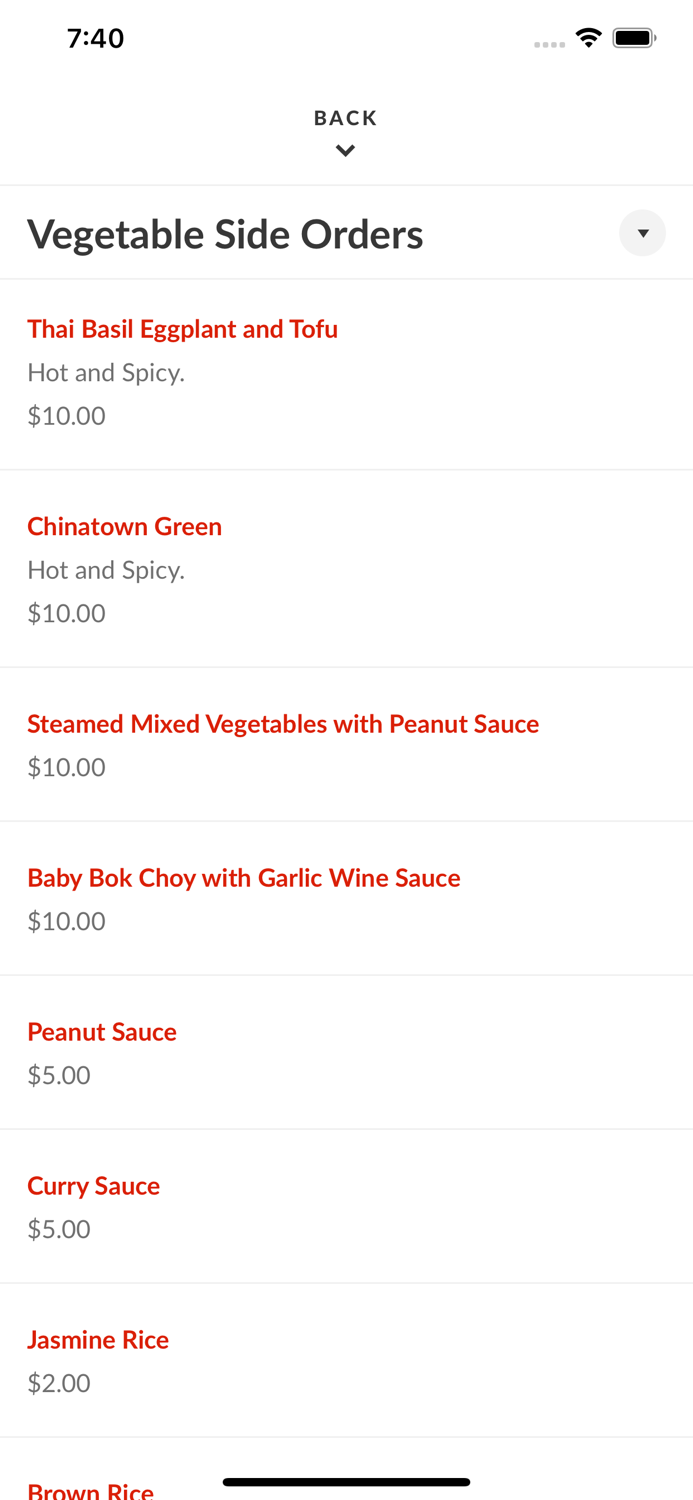The image size is (693, 1500).
Task: Select Thai Basil Eggplant and Tofu
Action: (182, 328)
